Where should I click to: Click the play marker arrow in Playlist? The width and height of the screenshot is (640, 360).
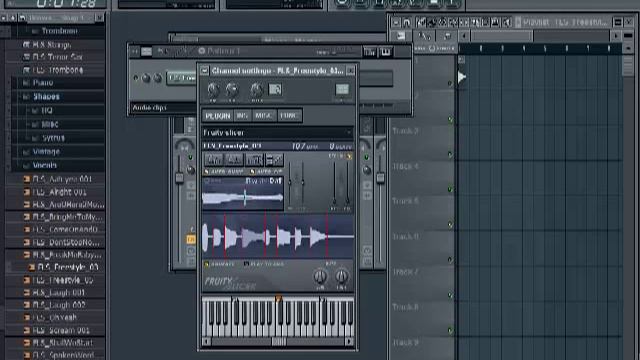462,77
